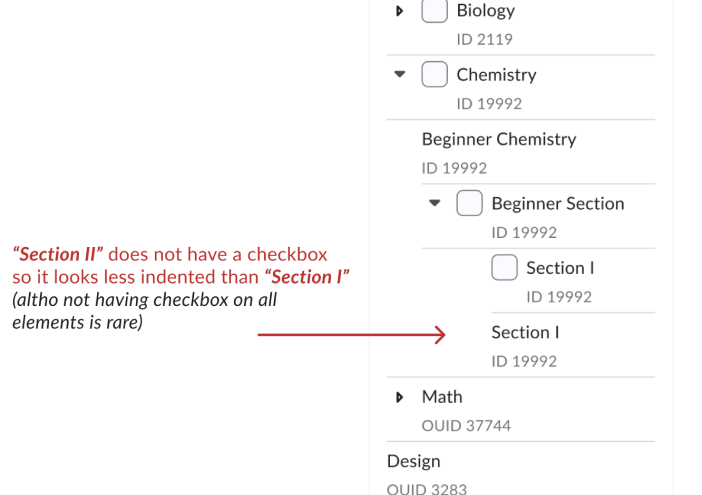Collapse the Chemistry node arrow
This screenshot has height=495, width=702.
pyautogui.click(x=400, y=74)
